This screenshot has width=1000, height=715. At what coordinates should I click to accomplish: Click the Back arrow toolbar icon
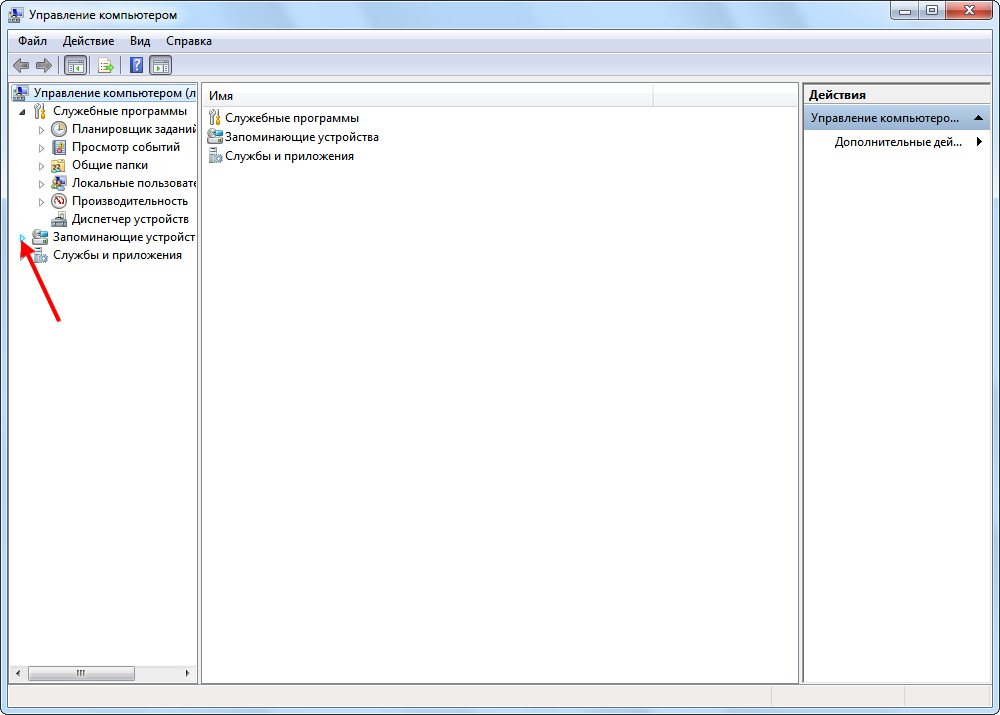tap(21, 65)
